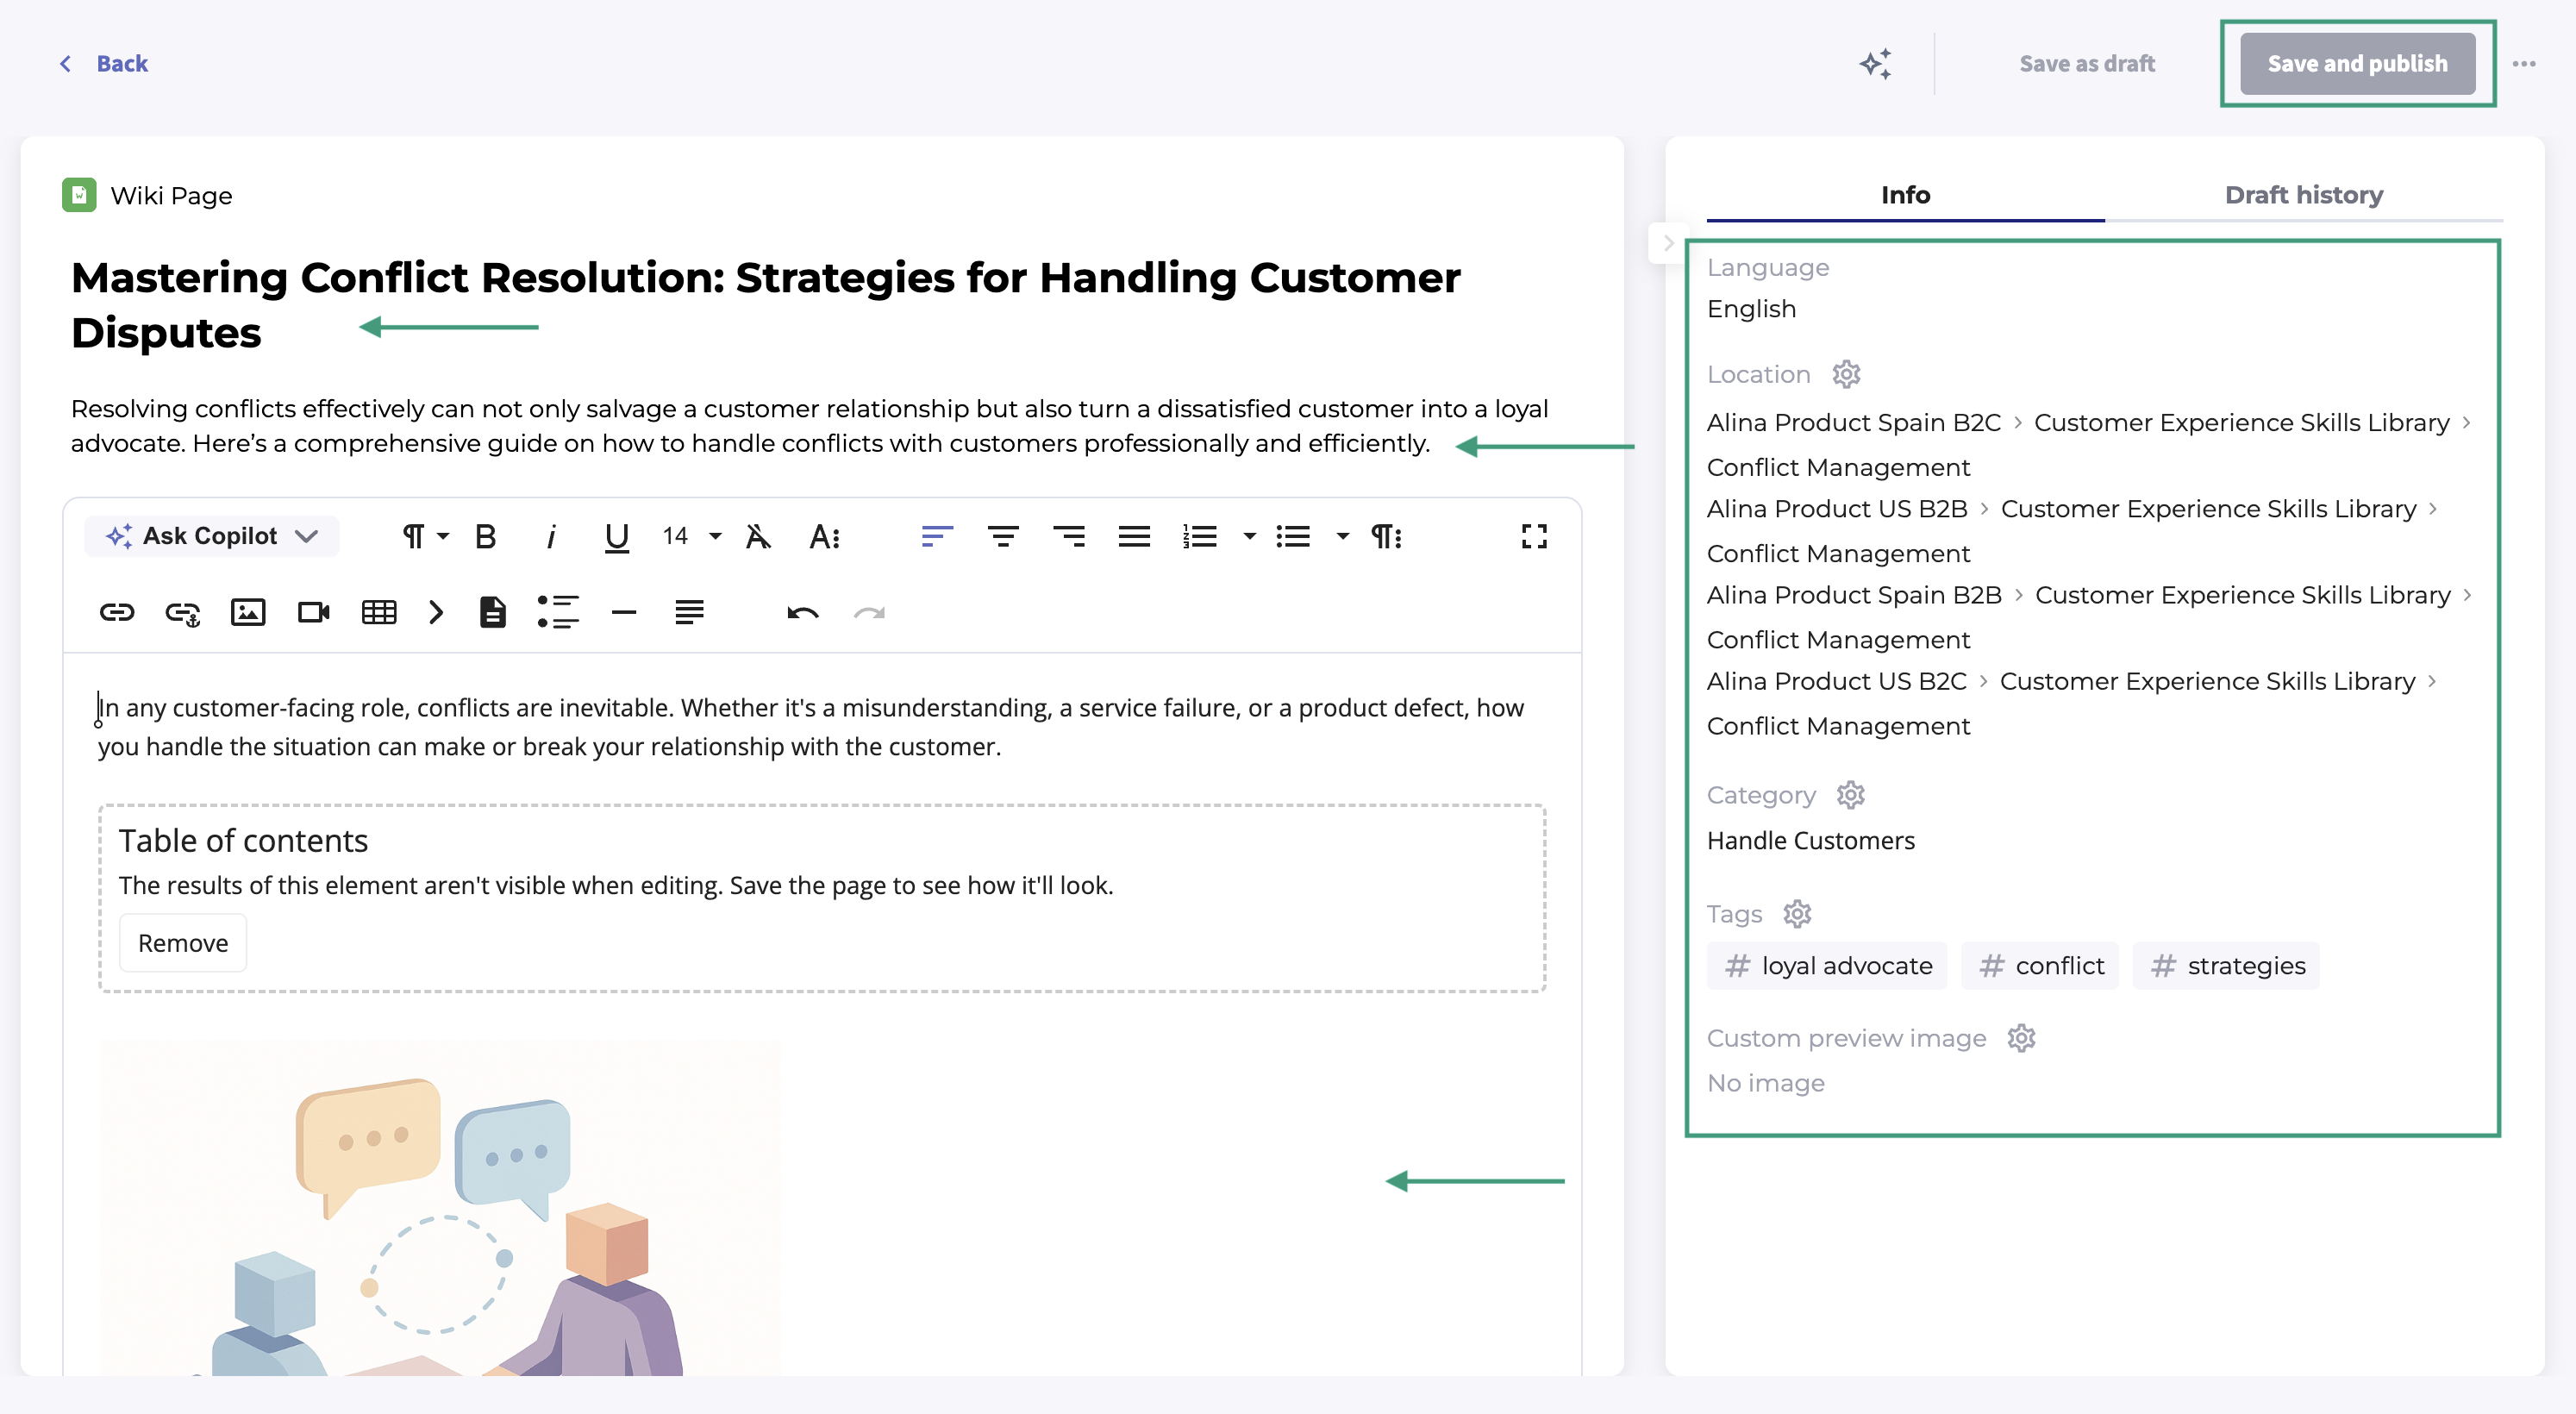This screenshot has height=1414, width=2576.
Task: Toggle align center for text
Action: (x=1002, y=537)
